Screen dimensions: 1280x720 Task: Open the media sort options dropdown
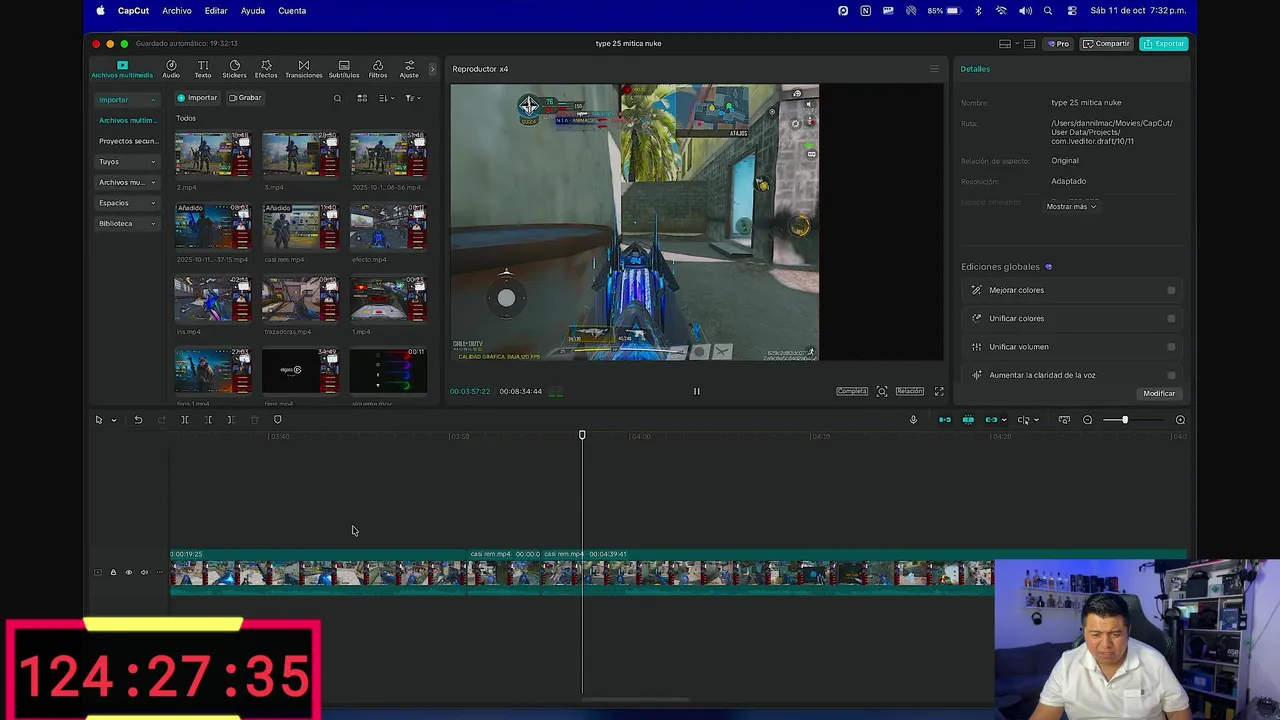[x=386, y=98]
